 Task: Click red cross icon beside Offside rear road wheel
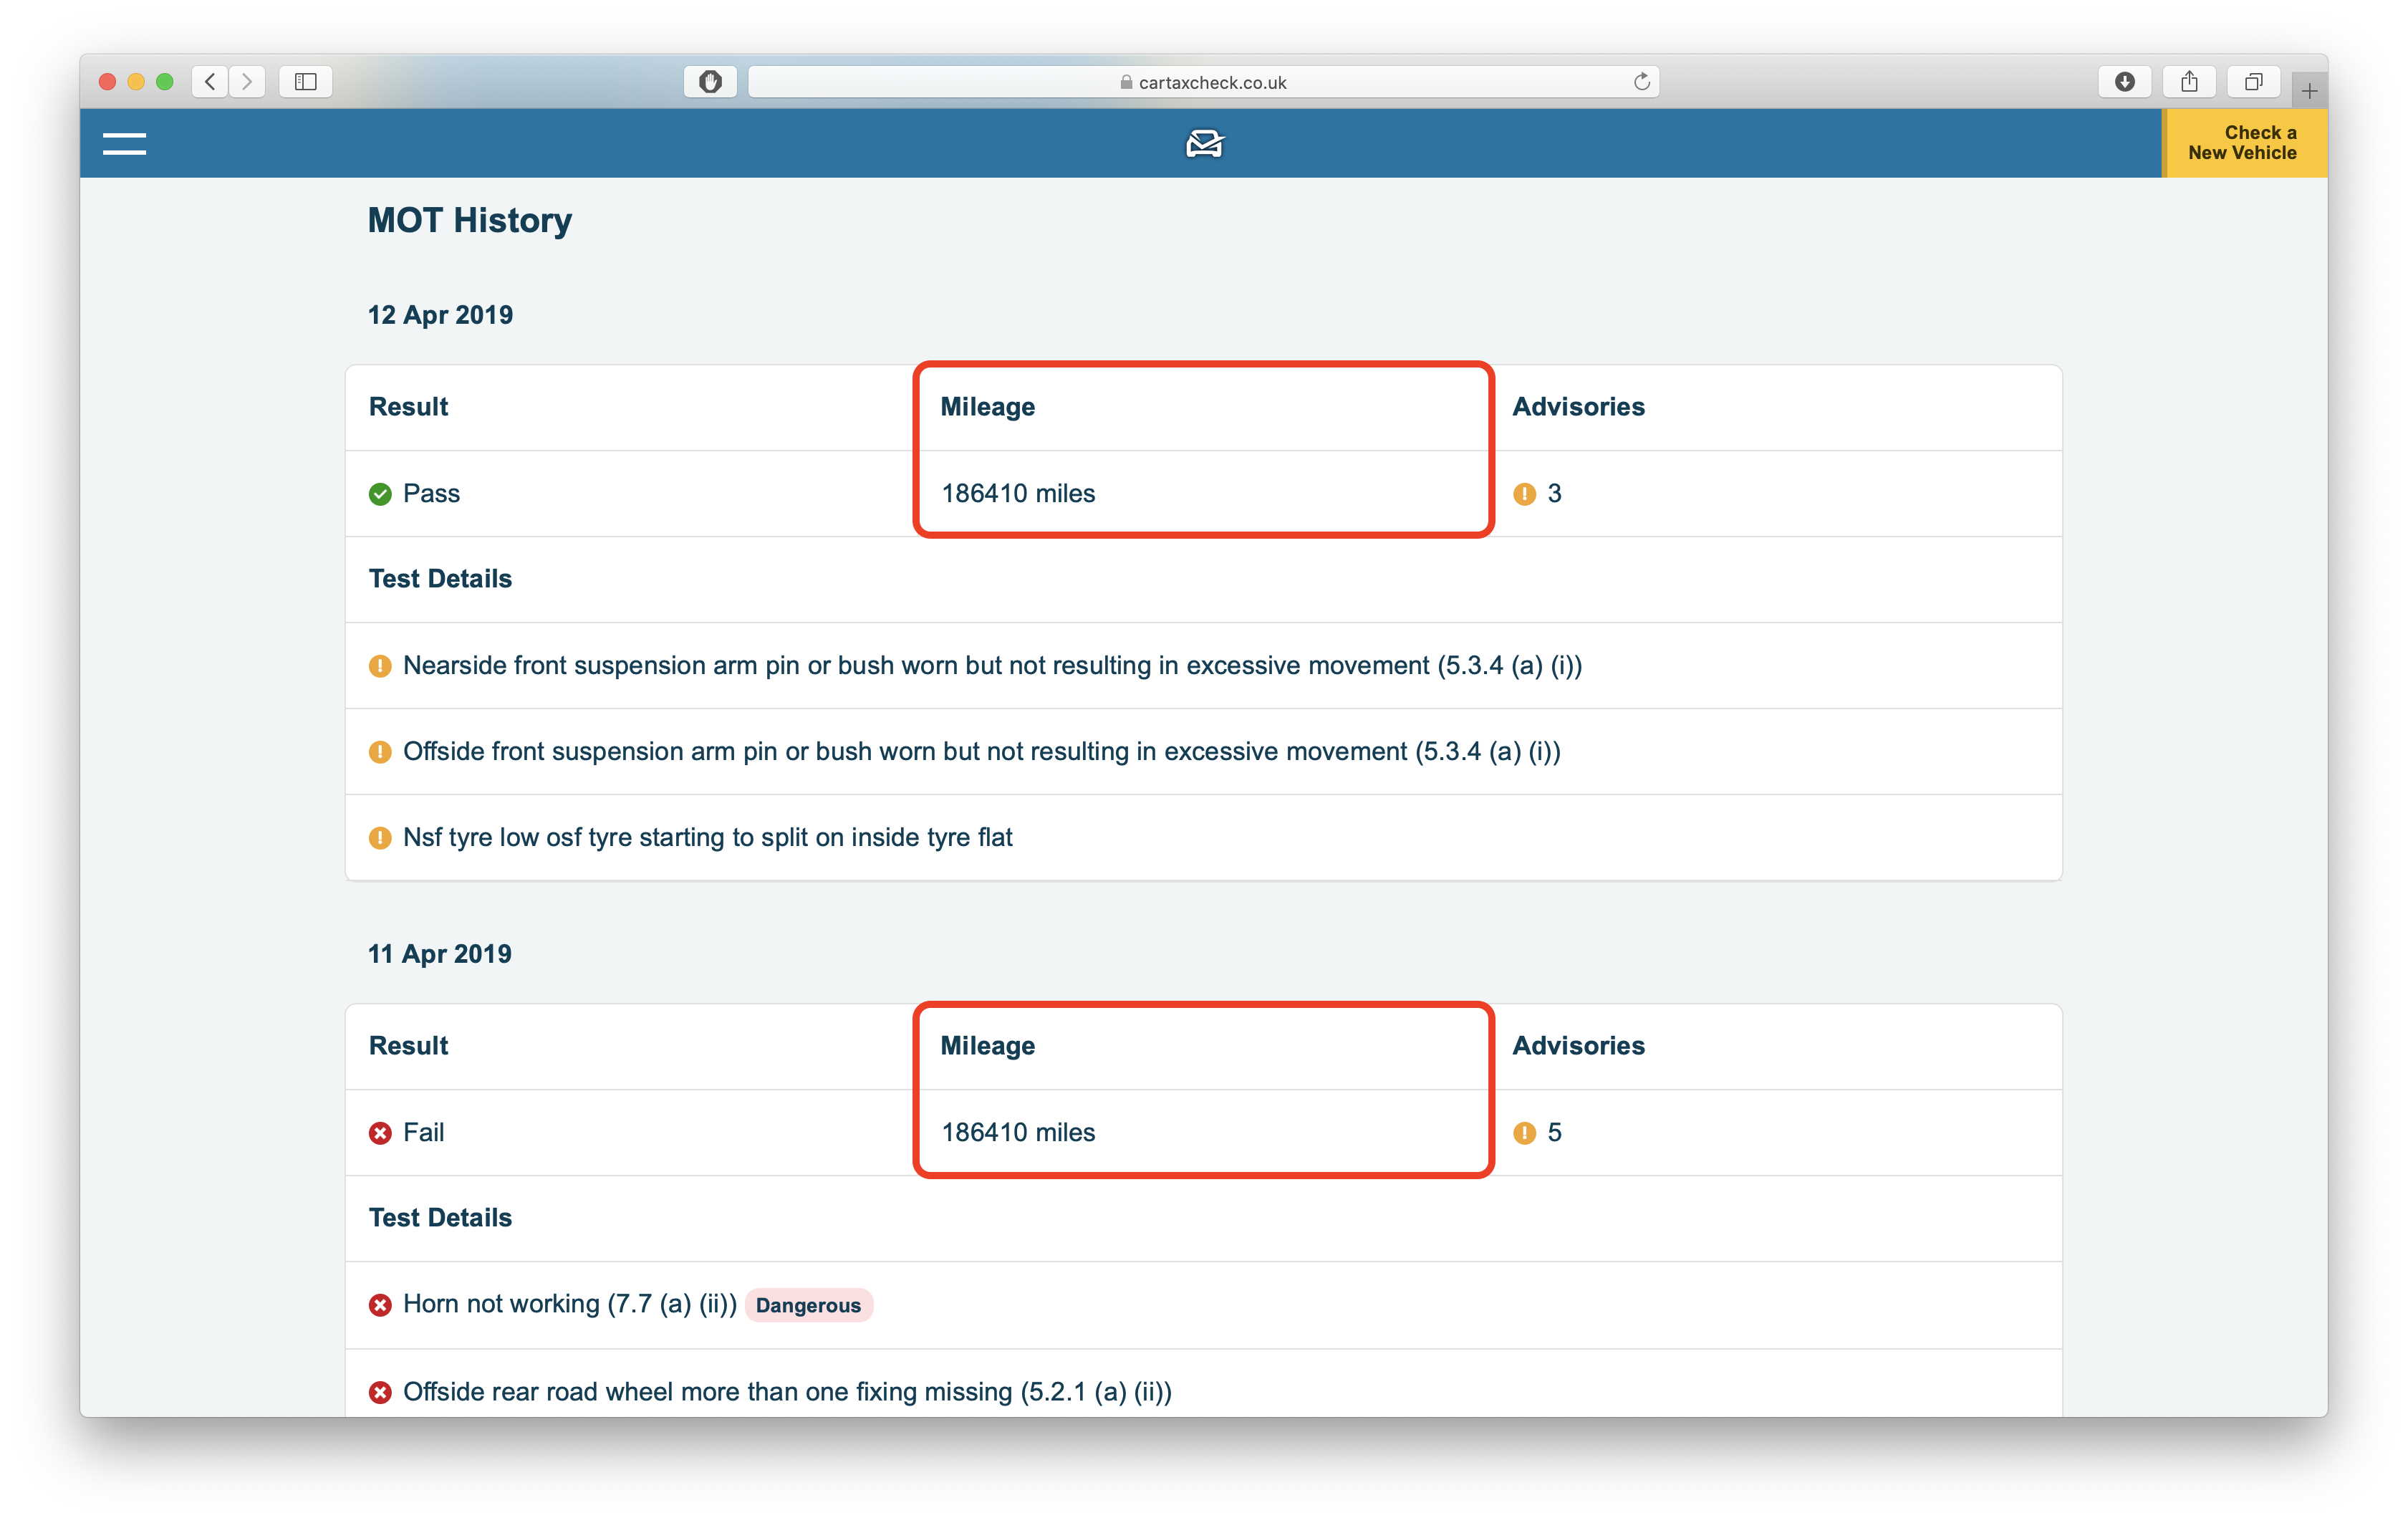pos(380,1392)
